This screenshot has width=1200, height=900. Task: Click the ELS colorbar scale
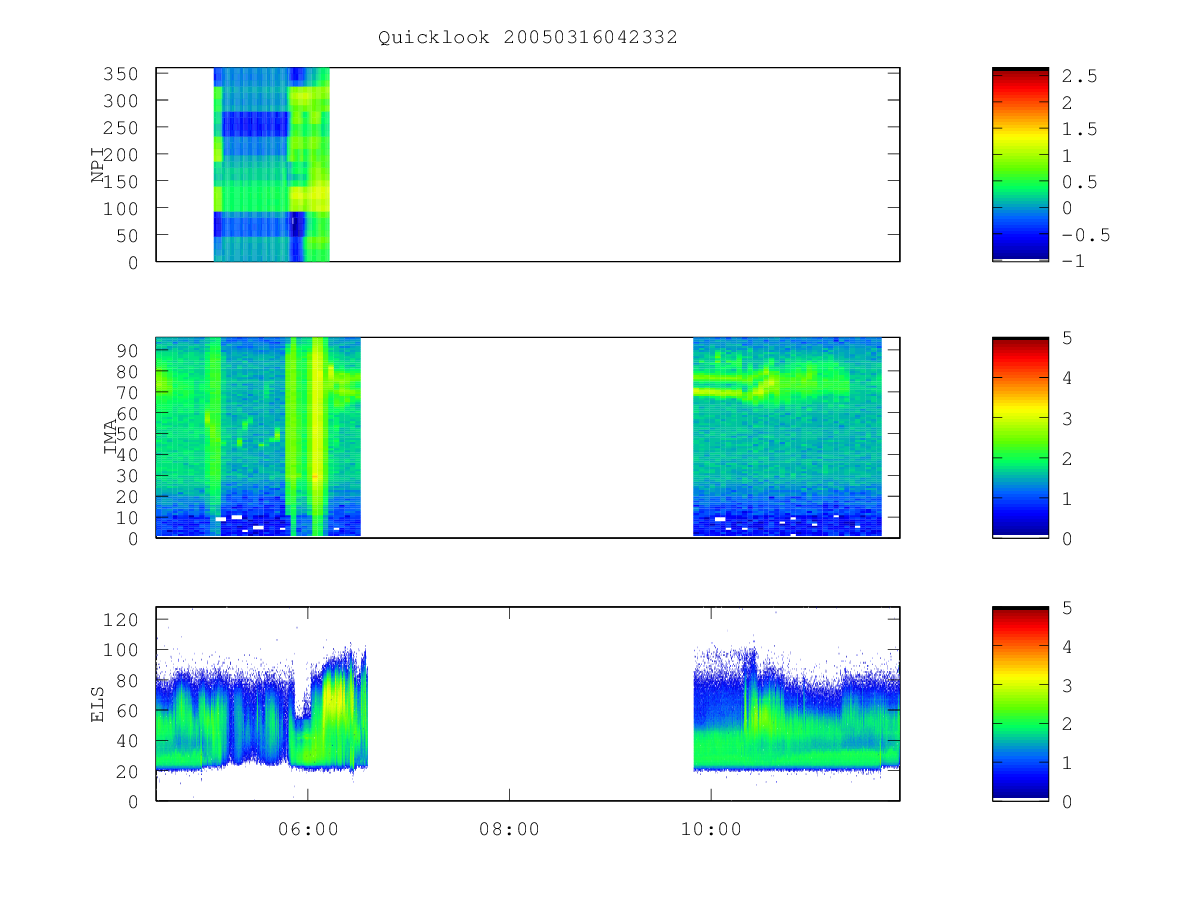coord(1020,703)
